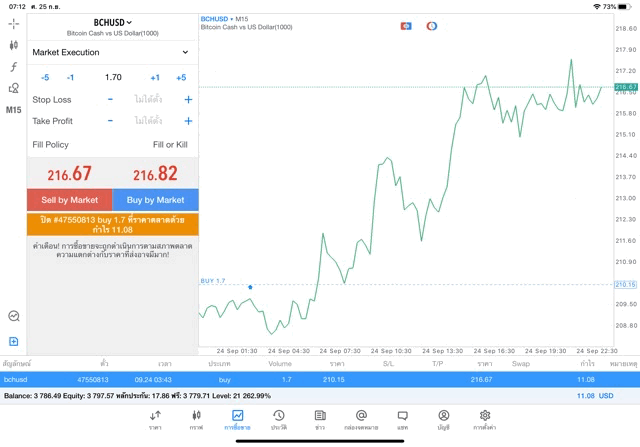The width and height of the screenshot is (640, 447).
Task: Click the Take Profit value field
Action: (149, 121)
